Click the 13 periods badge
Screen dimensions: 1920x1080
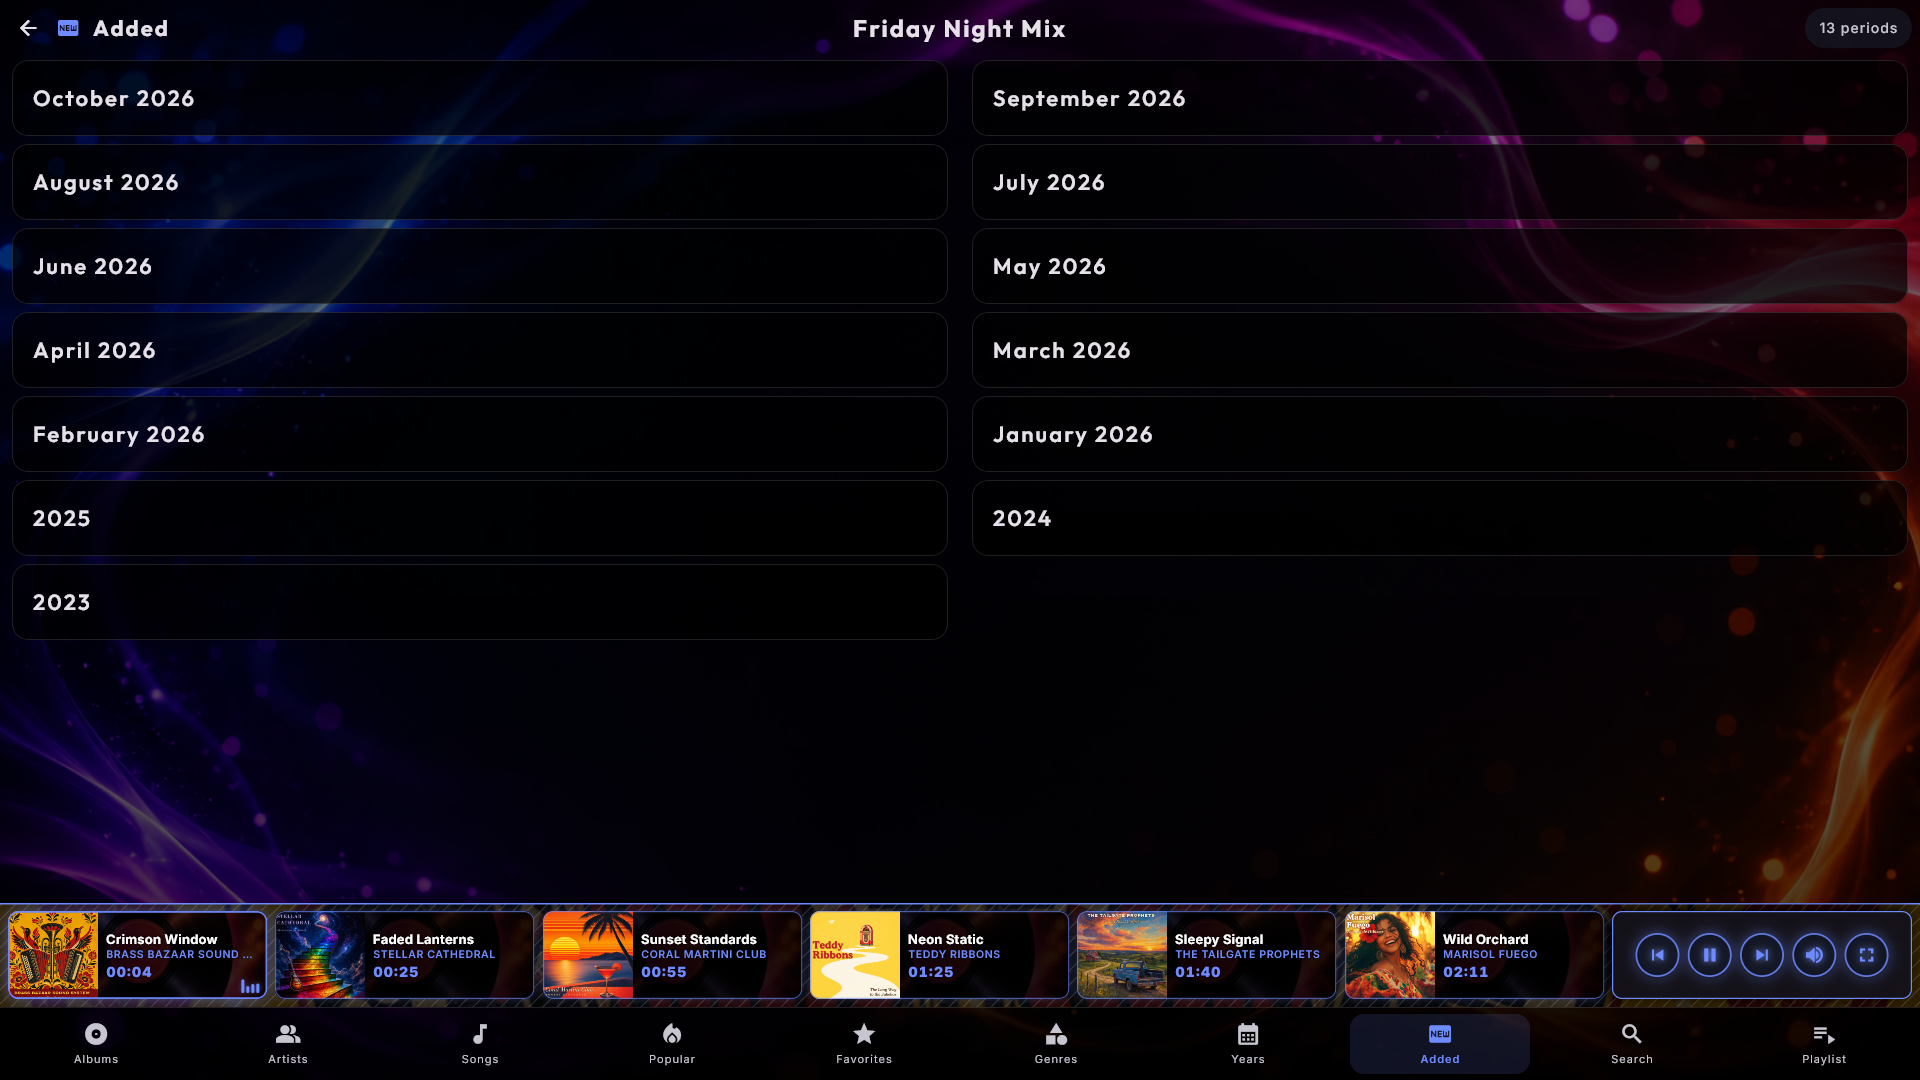click(x=1858, y=28)
